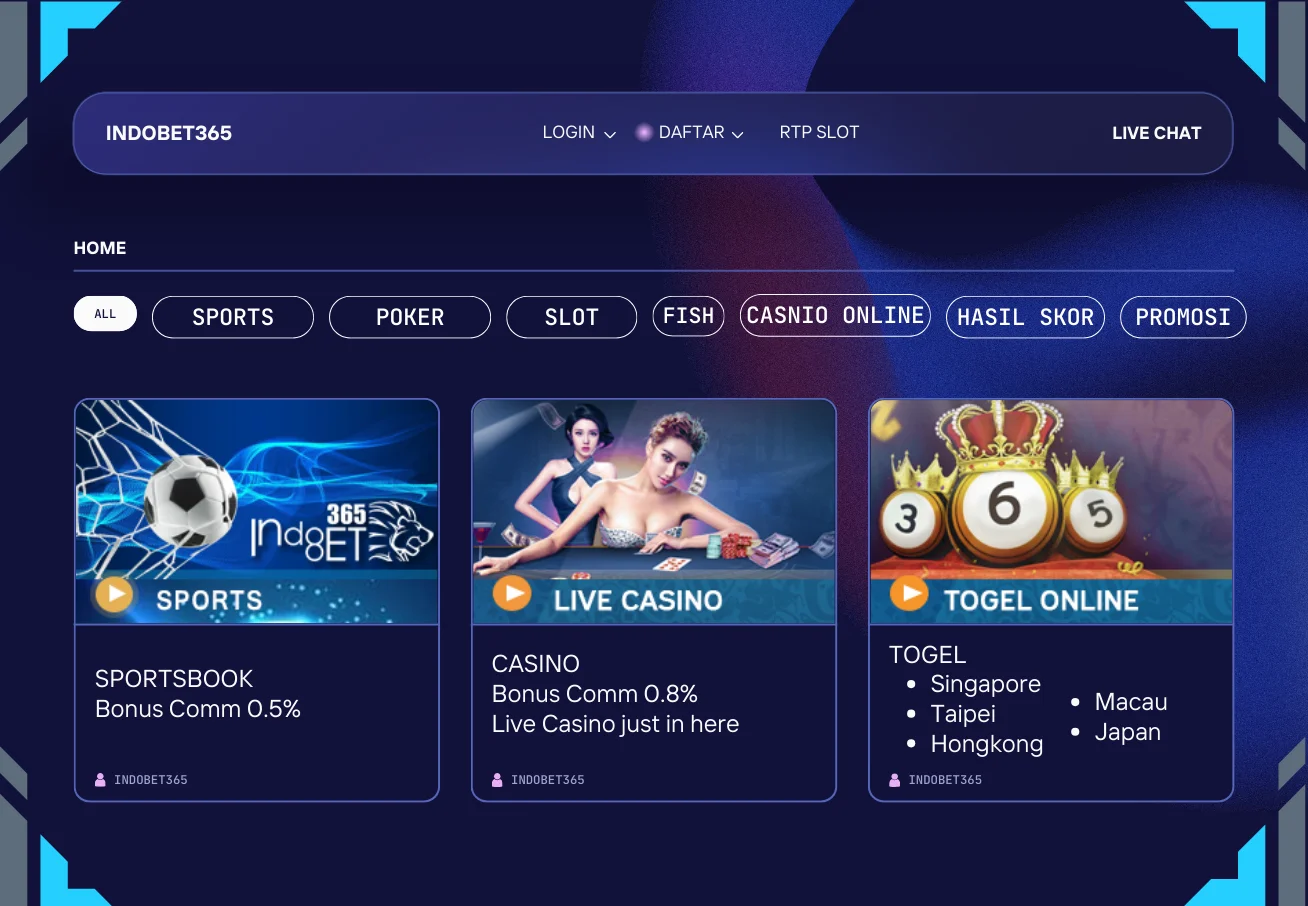Screen dimensions: 1308x906
Task: Click the author icon under Togel card
Action: 895,780
